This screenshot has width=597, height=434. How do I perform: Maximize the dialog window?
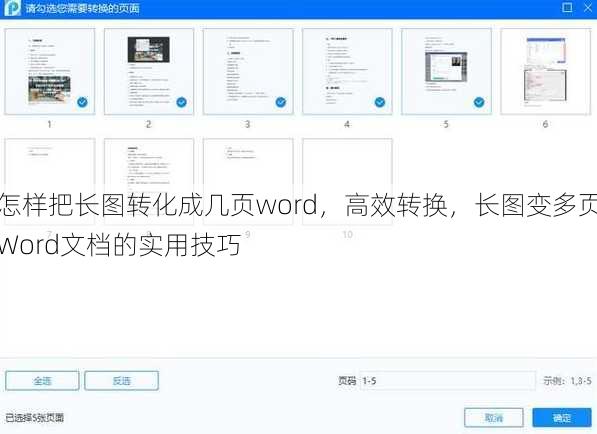coord(567,8)
